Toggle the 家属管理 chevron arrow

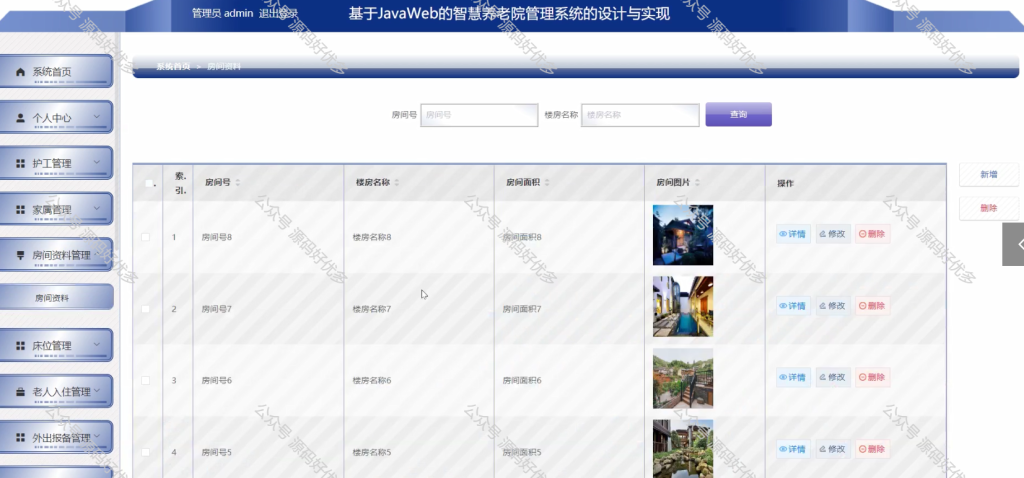click(97, 208)
